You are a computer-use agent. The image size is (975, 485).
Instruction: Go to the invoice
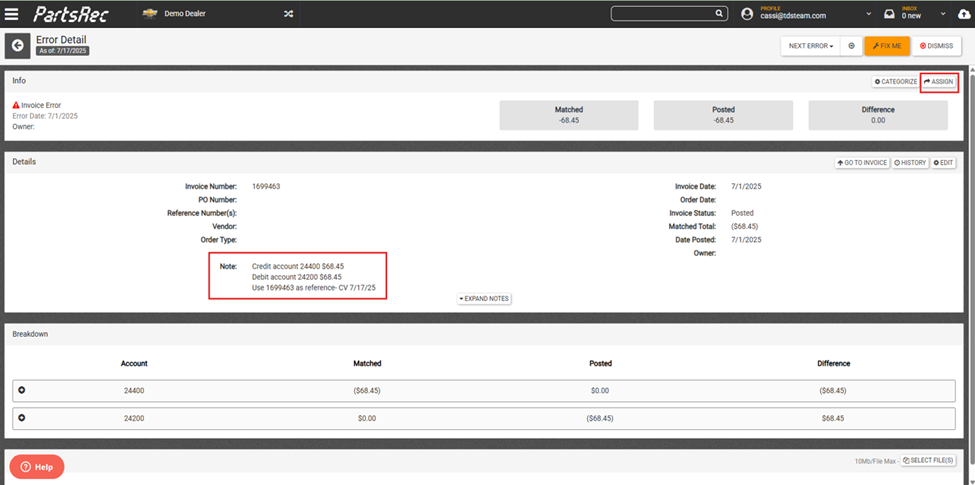point(862,163)
